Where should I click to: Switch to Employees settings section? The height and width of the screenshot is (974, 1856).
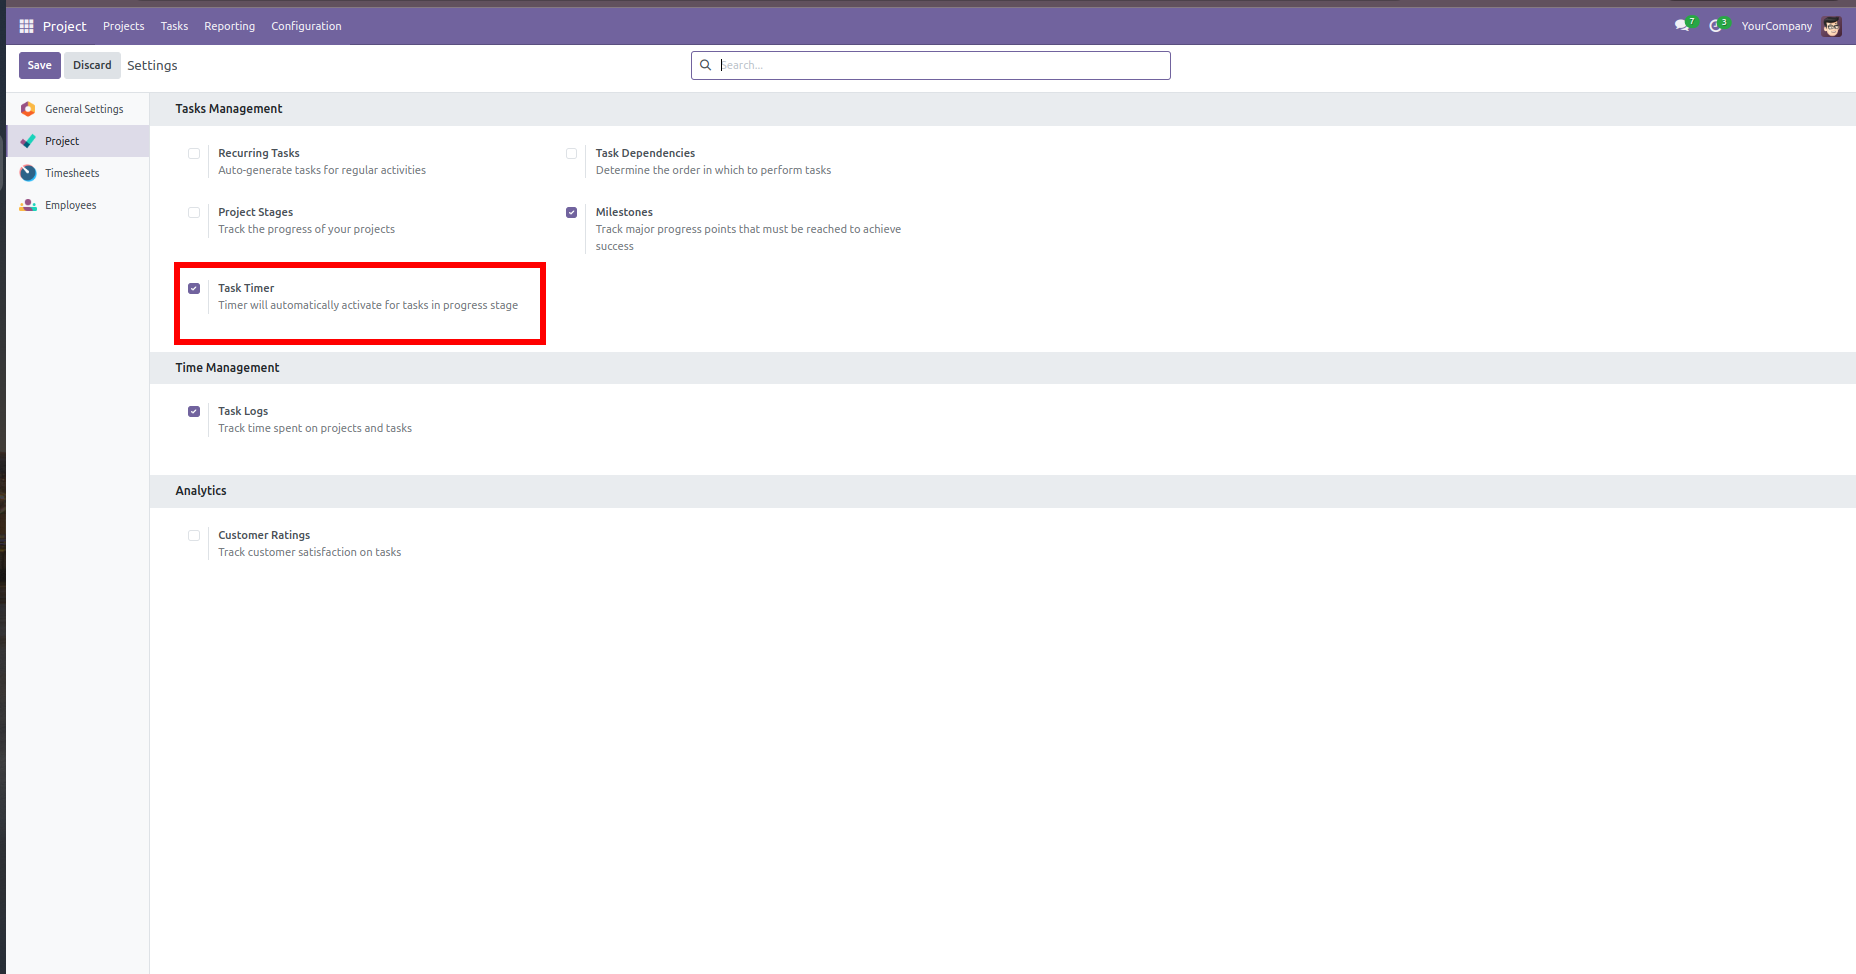(x=78, y=205)
